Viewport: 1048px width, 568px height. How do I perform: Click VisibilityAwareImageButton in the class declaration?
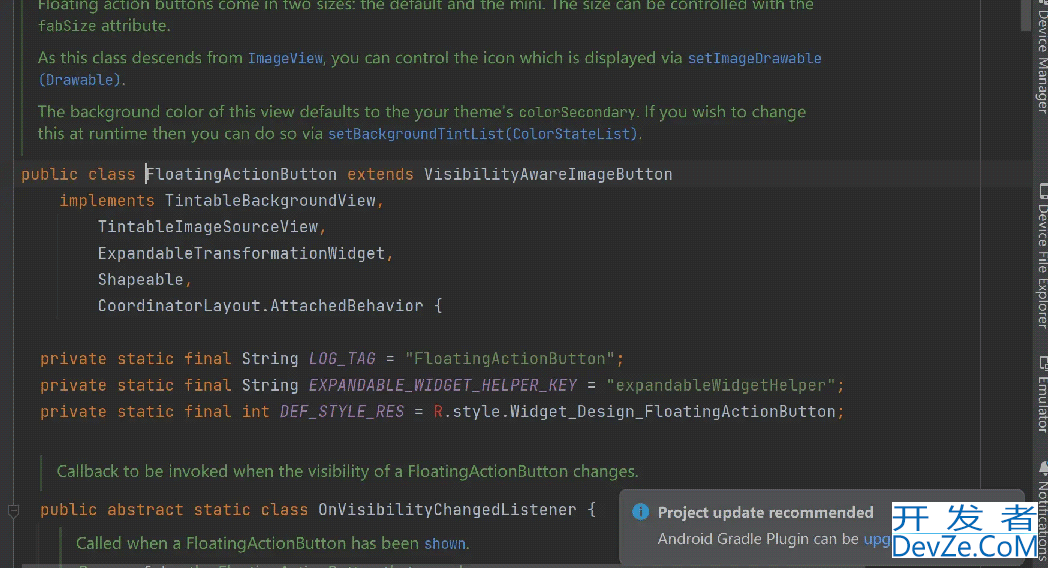pyautogui.click(x=548, y=174)
